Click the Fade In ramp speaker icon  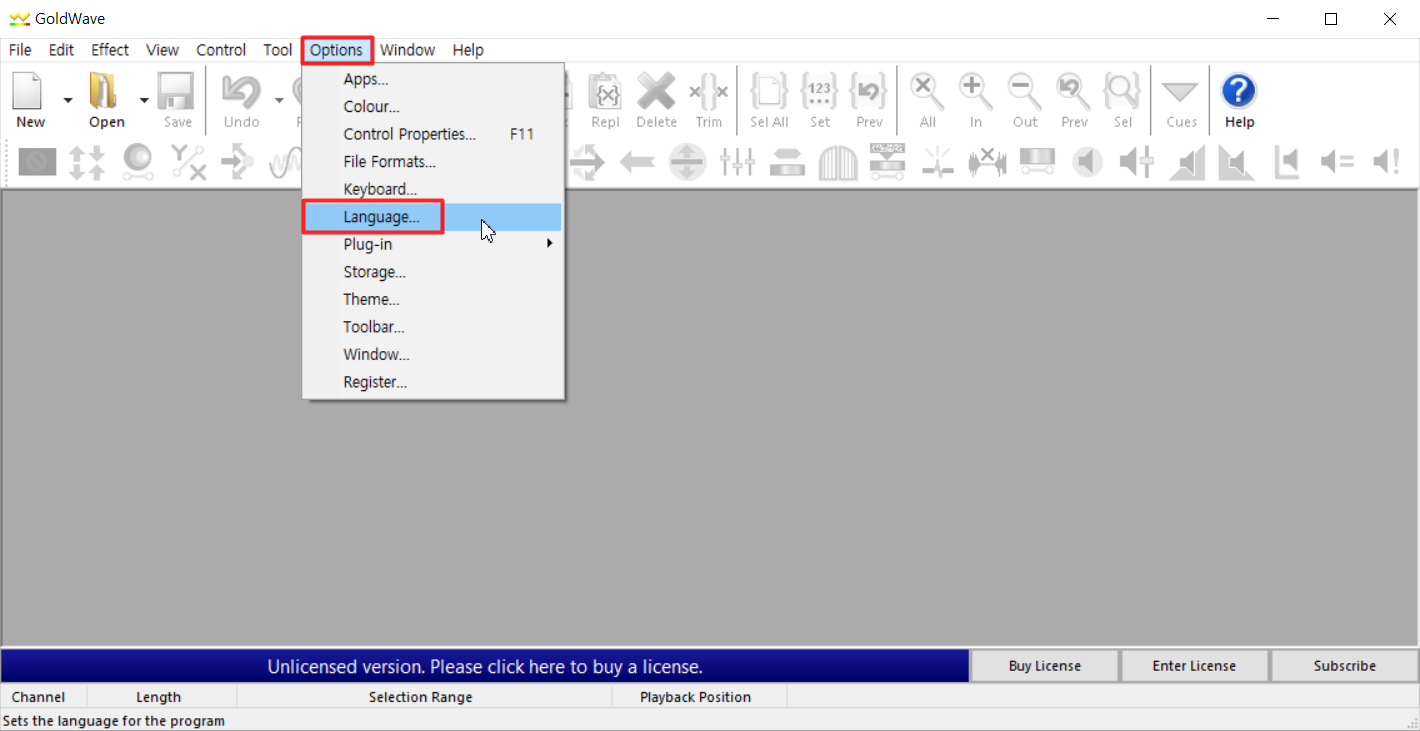[1187, 162]
